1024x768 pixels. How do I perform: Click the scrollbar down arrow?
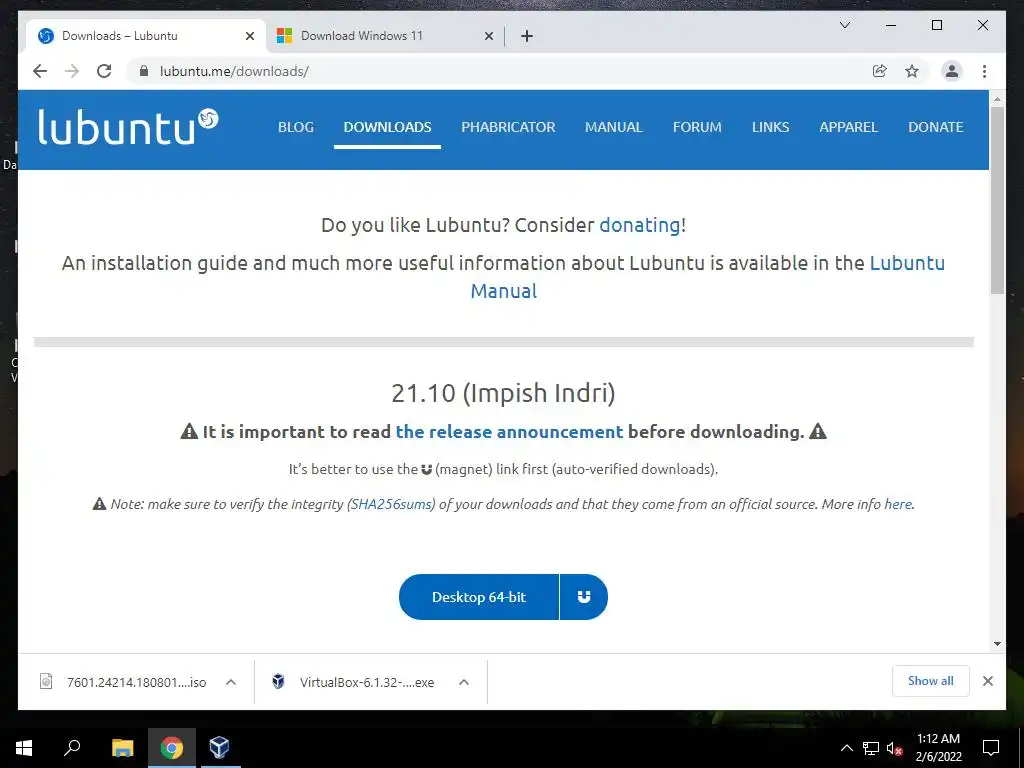pos(997,644)
